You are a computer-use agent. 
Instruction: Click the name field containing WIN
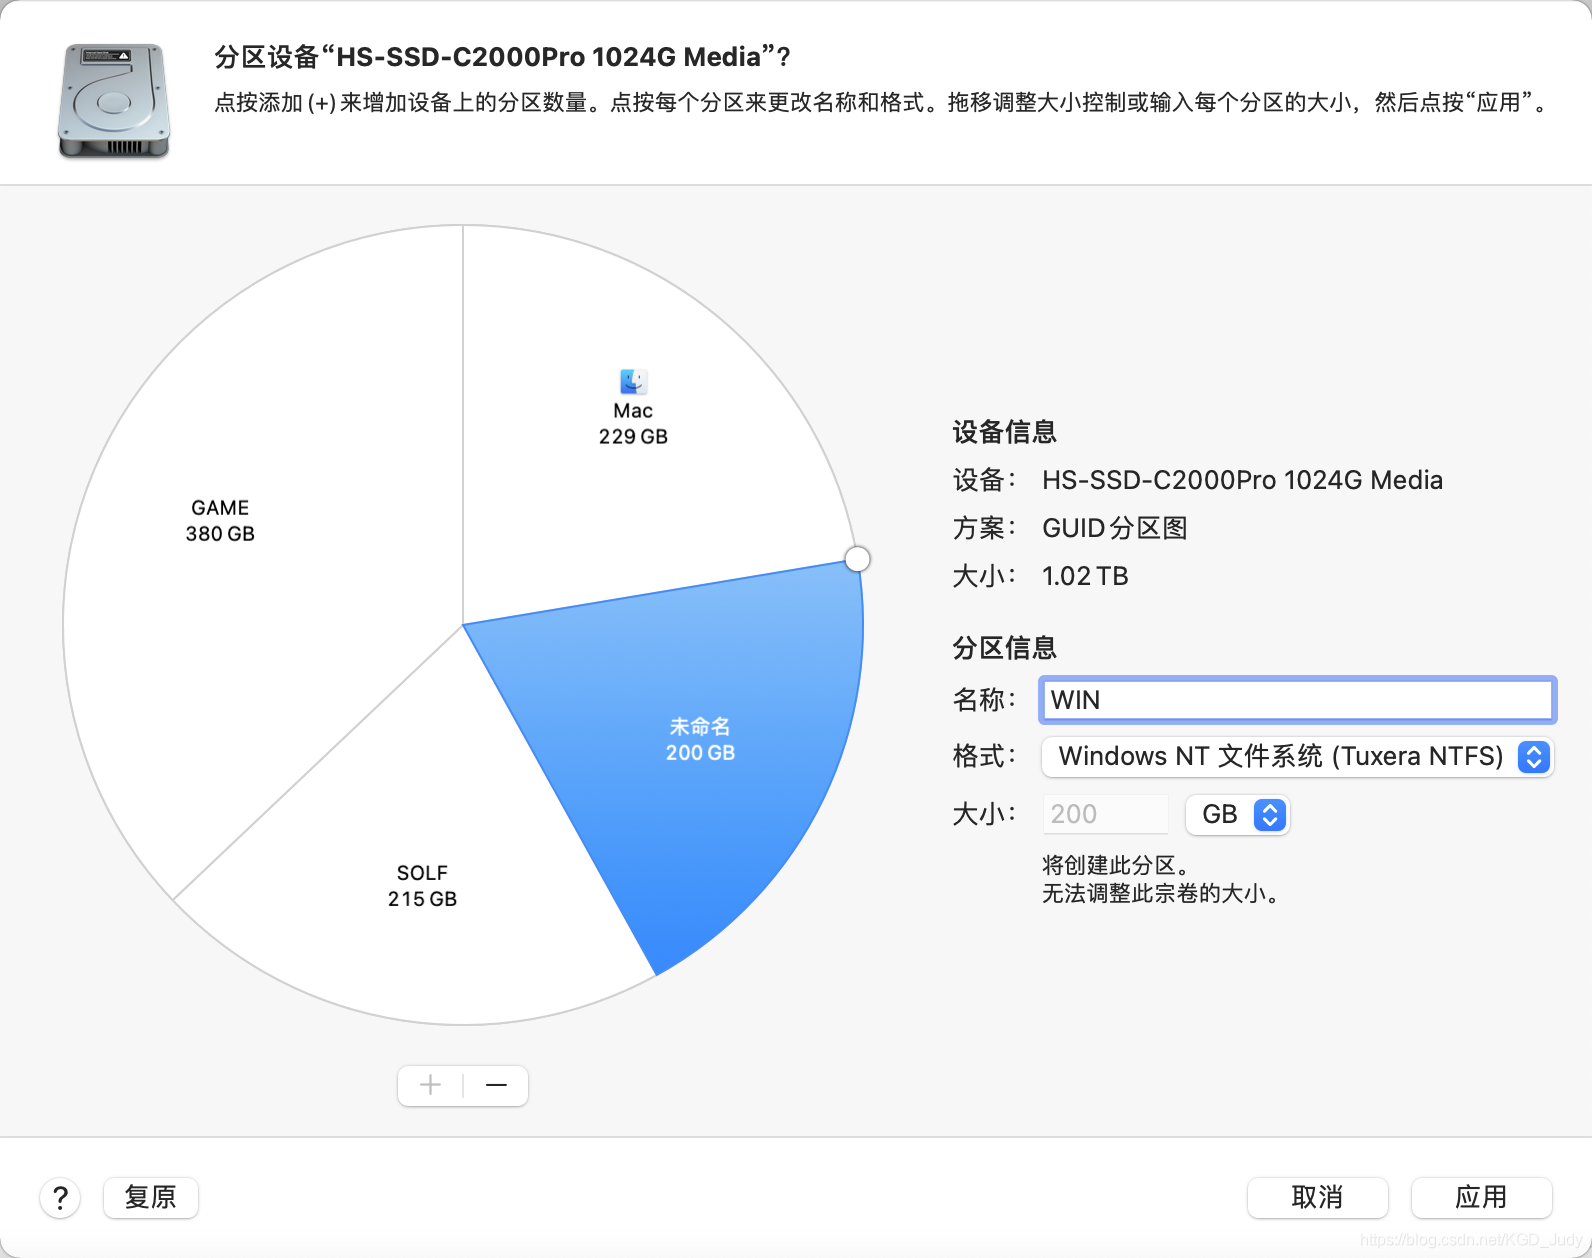click(x=1297, y=699)
